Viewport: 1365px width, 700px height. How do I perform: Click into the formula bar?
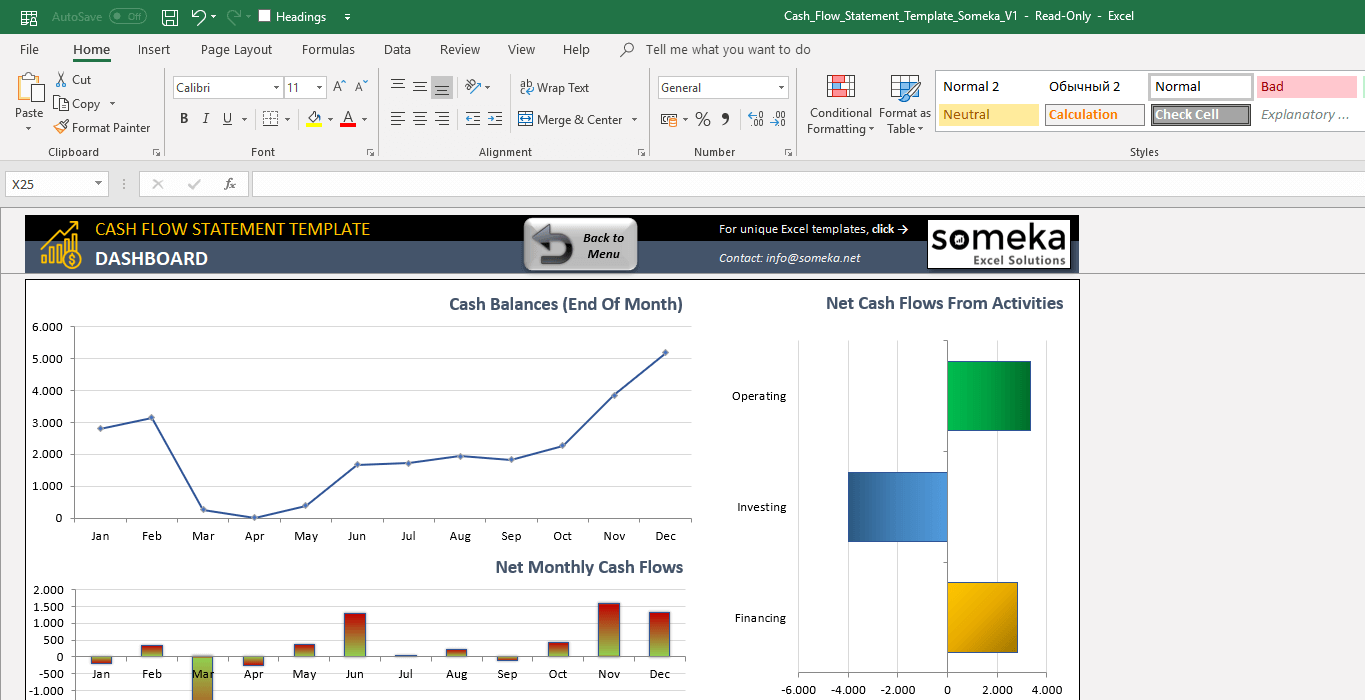pos(808,184)
